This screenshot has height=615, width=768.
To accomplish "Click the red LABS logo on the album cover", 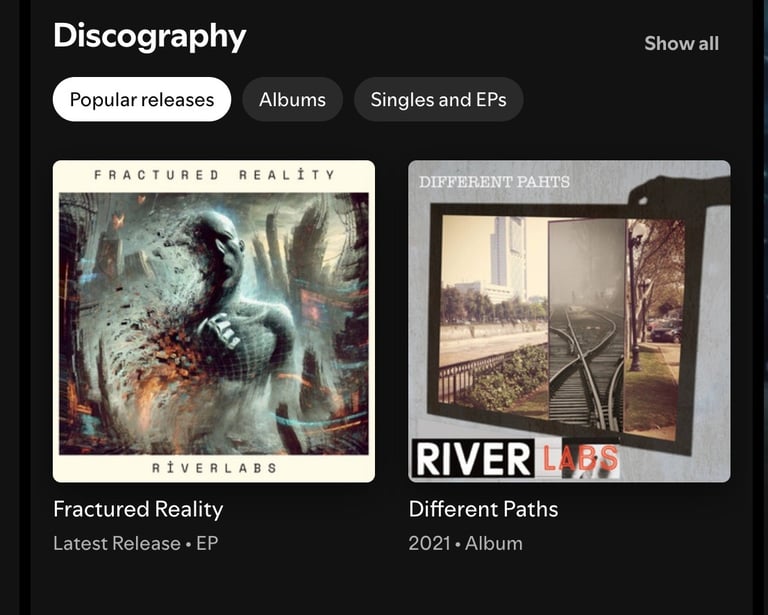I will 580,459.
